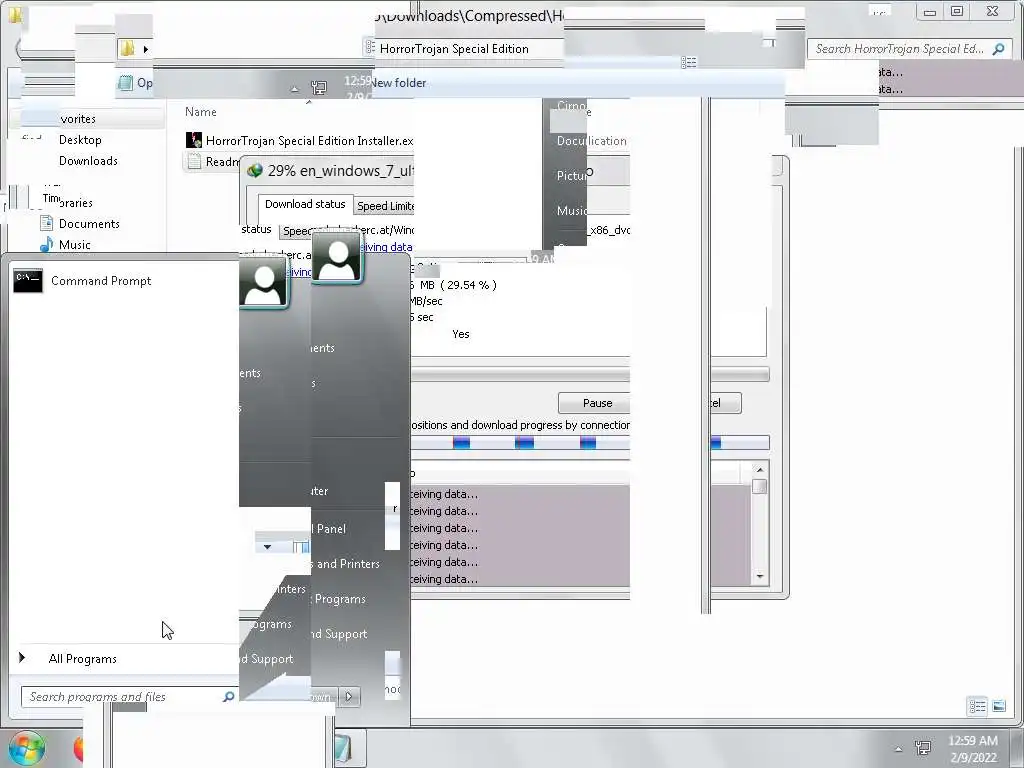
Task: Click the Start menu search magnifier icon
Action: point(229,697)
